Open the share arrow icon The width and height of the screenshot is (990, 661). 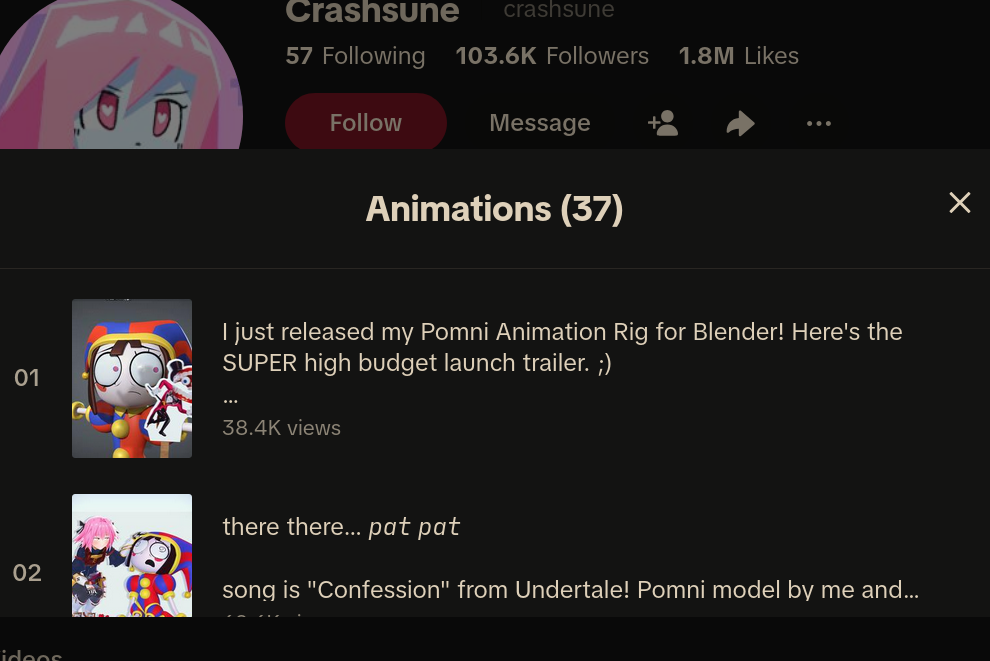point(741,123)
